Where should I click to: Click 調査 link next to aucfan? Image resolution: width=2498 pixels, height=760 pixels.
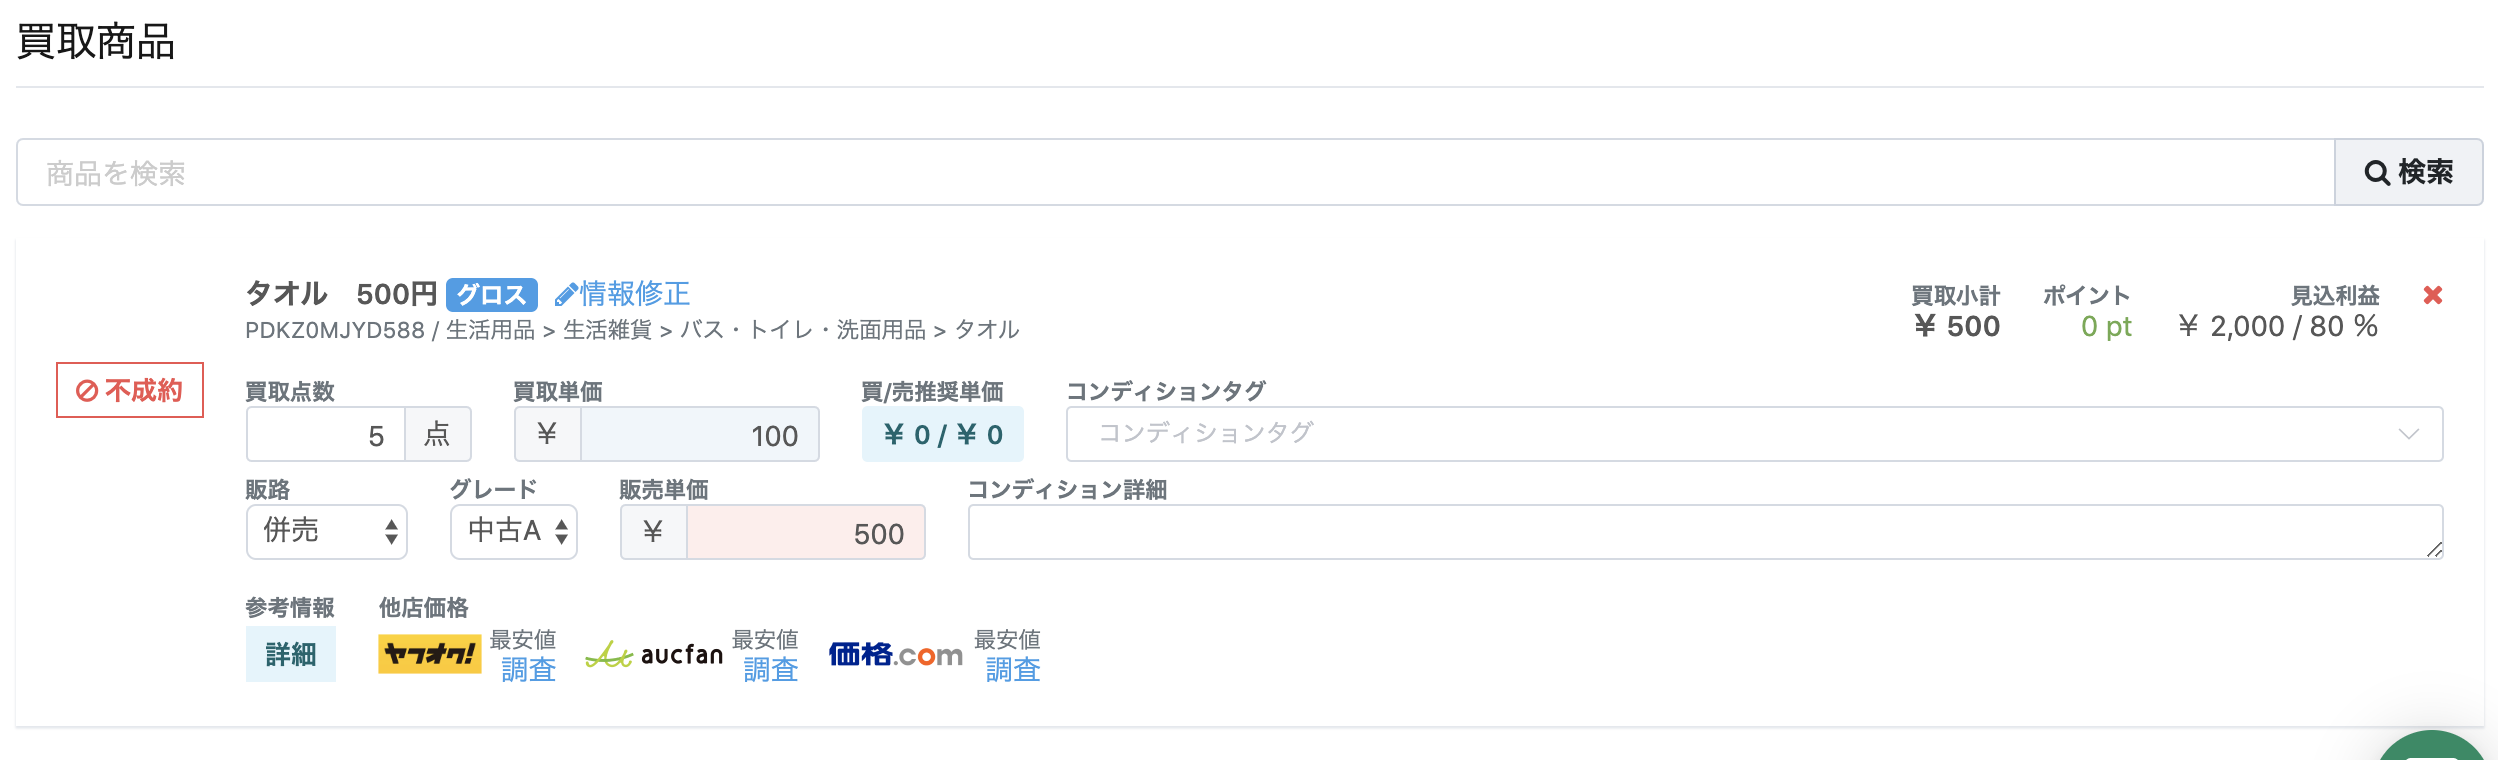(770, 670)
